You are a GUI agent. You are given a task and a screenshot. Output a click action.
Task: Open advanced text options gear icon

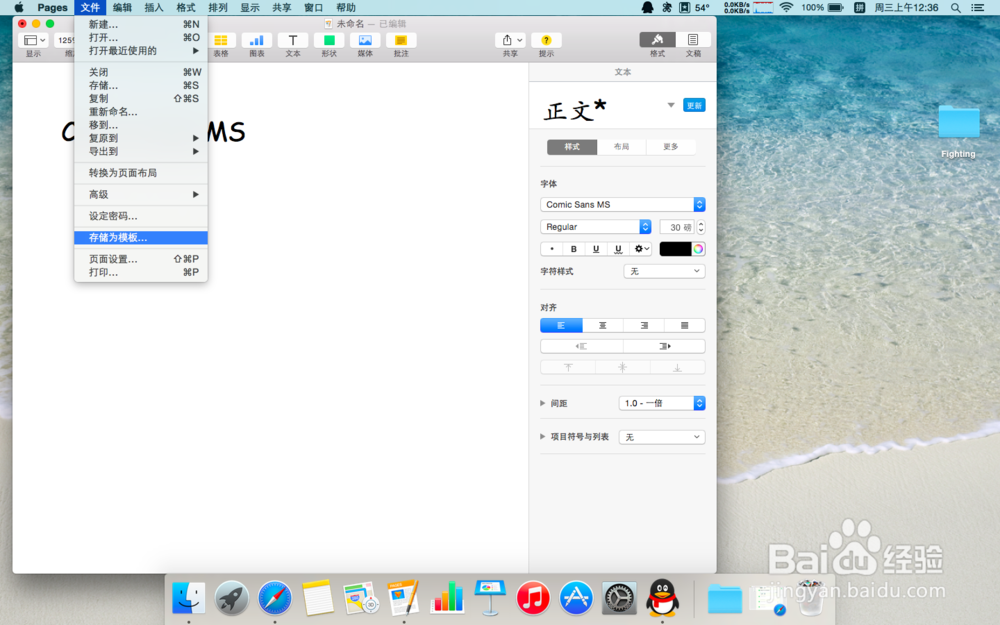pyautogui.click(x=641, y=249)
